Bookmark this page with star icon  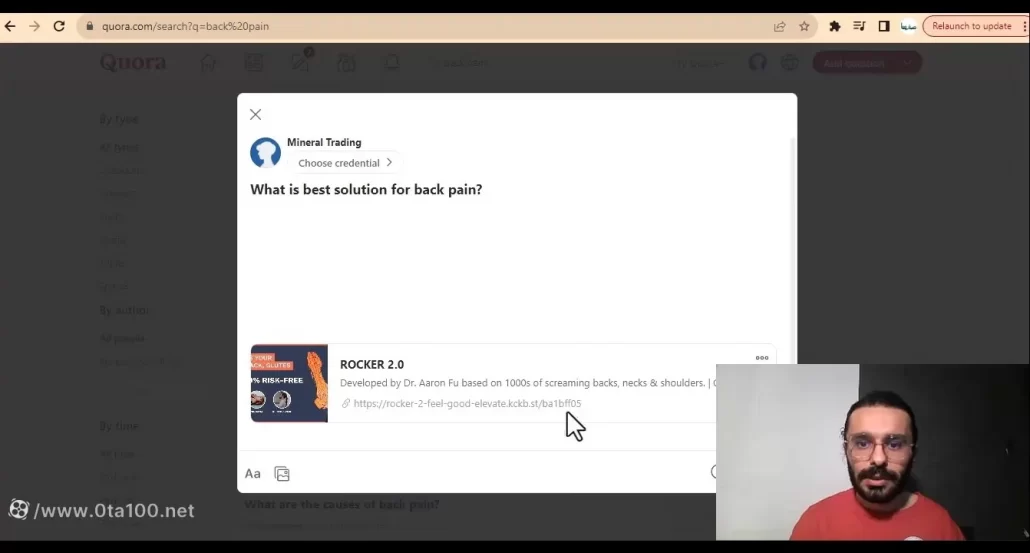click(x=804, y=26)
